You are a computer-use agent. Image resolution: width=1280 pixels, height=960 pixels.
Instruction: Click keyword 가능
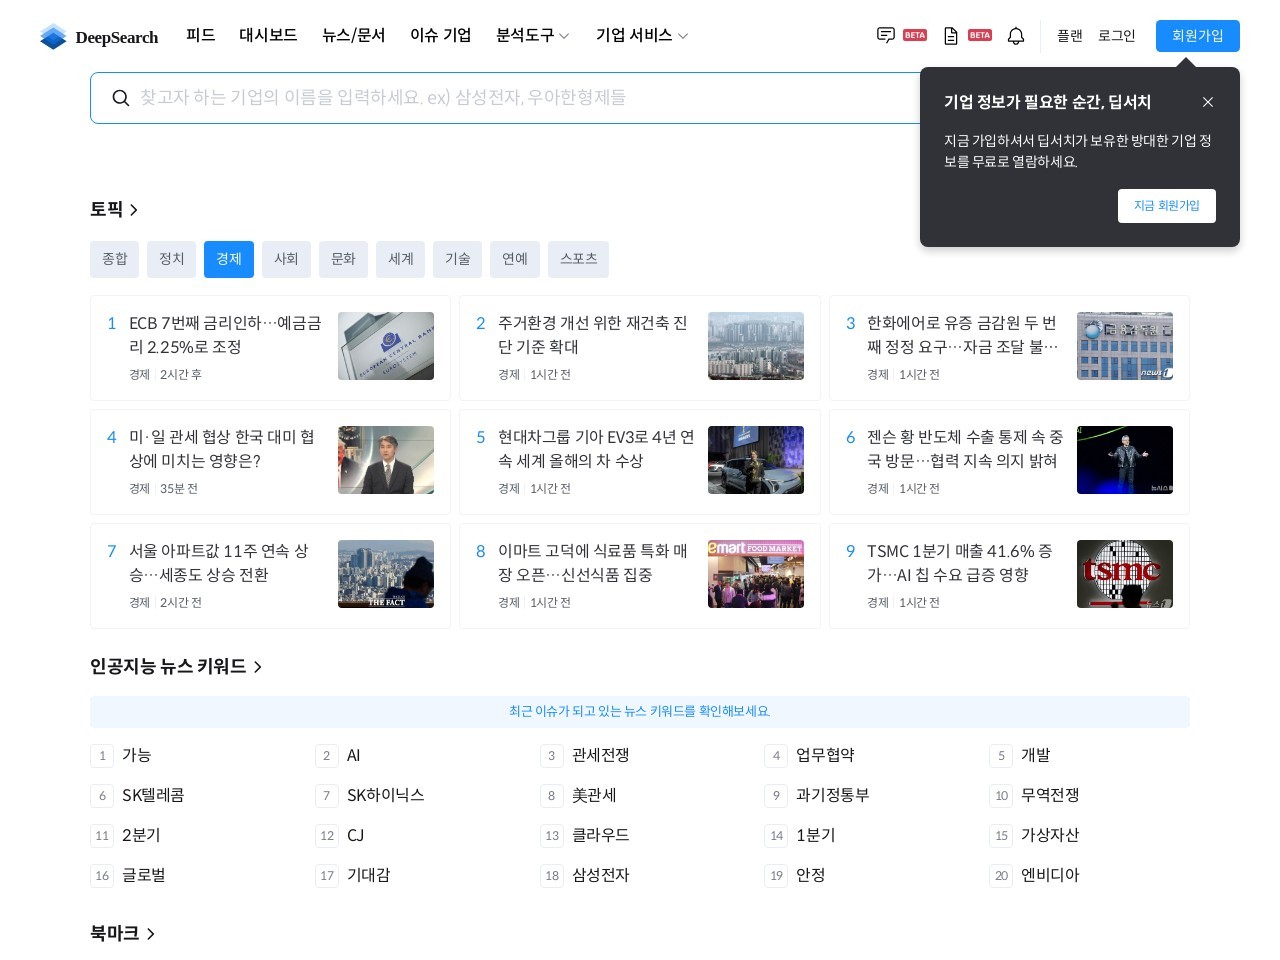point(136,756)
